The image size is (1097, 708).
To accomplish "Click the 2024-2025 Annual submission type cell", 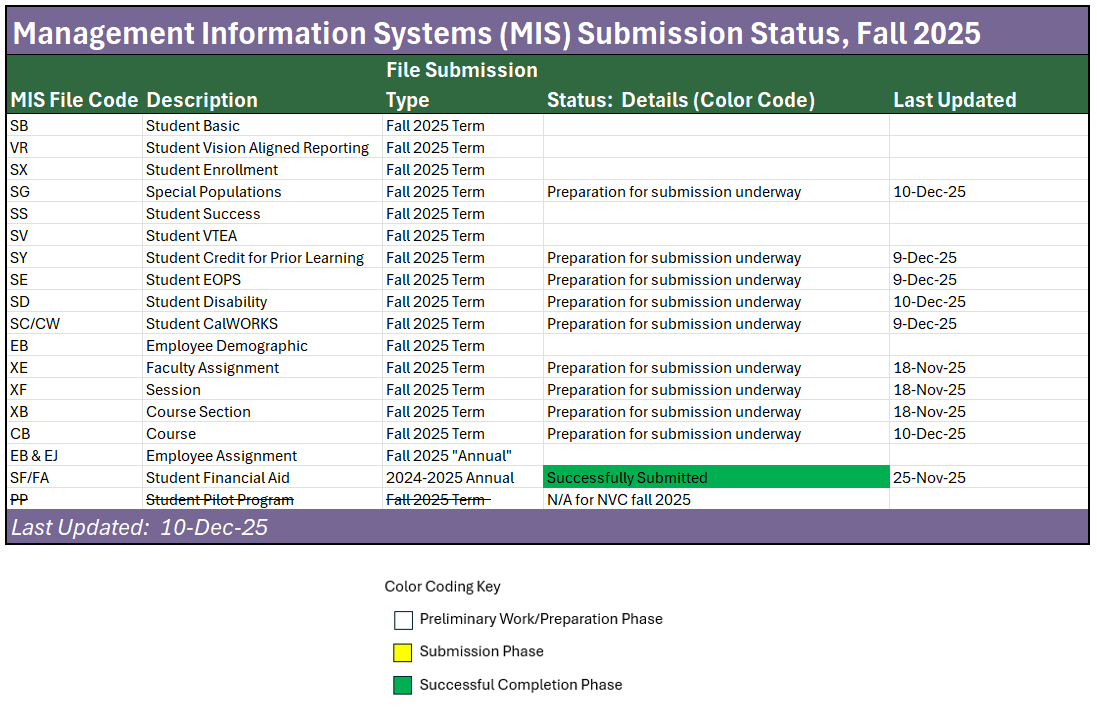I will (450, 478).
